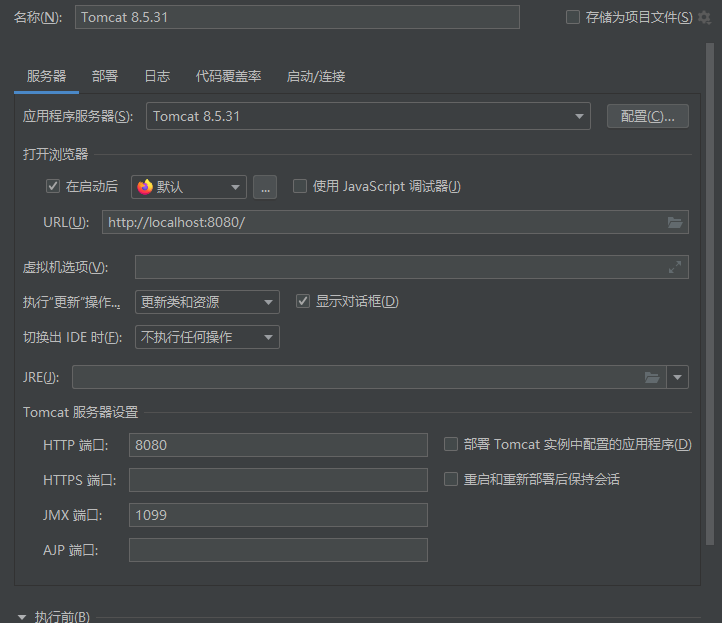The width and height of the screenshot is (722, 623).
Task: Switch to the 日志 tab
Action: 157,76
